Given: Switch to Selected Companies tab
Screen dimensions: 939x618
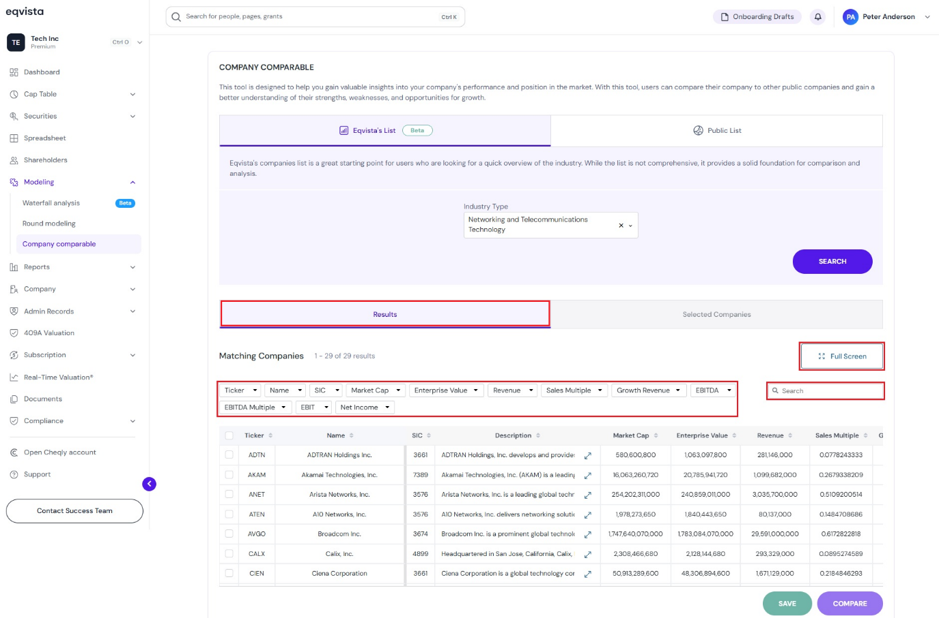Looking at the screenshot, I should 716,314.
